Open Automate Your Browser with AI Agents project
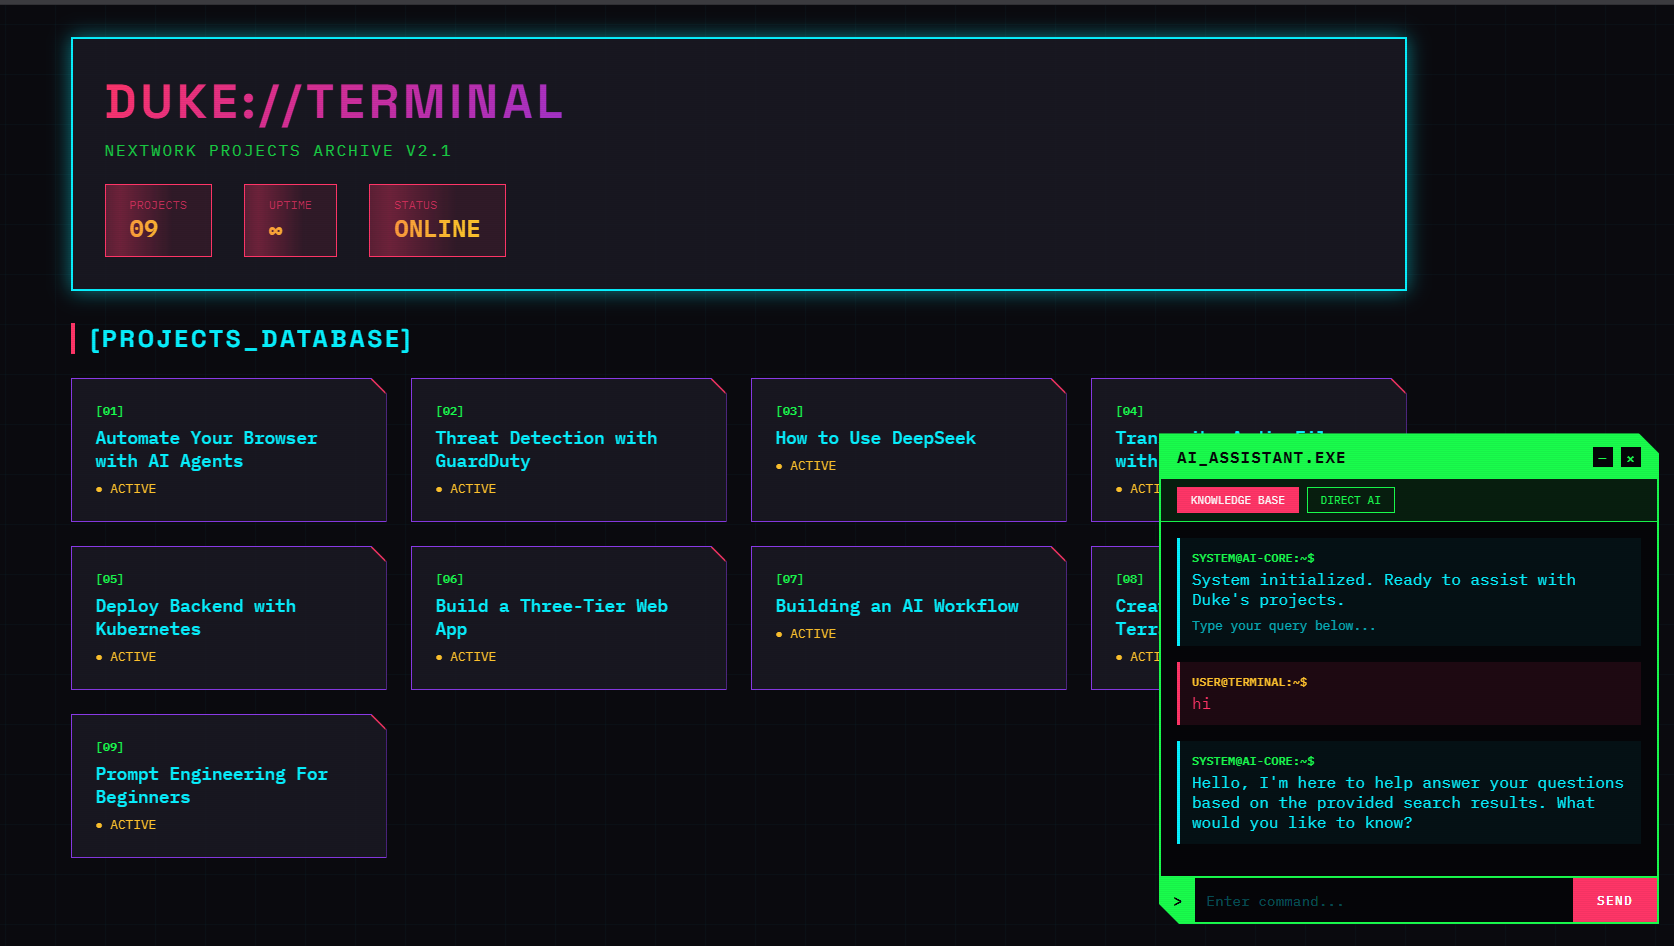Image resolution: width=1674 pixels, height=946 pixels. pos(228,450)
